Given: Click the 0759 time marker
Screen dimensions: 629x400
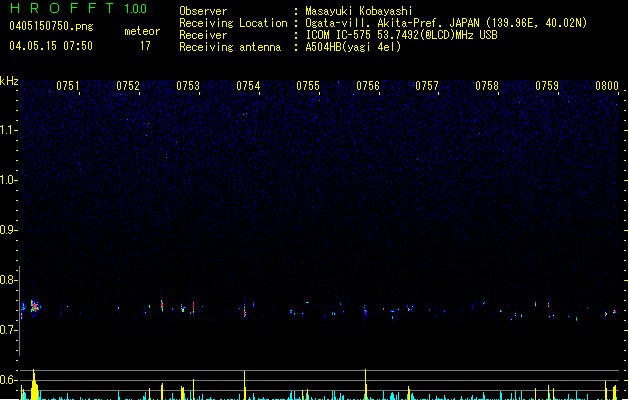Looking at the screenshot, I should 547,86.
